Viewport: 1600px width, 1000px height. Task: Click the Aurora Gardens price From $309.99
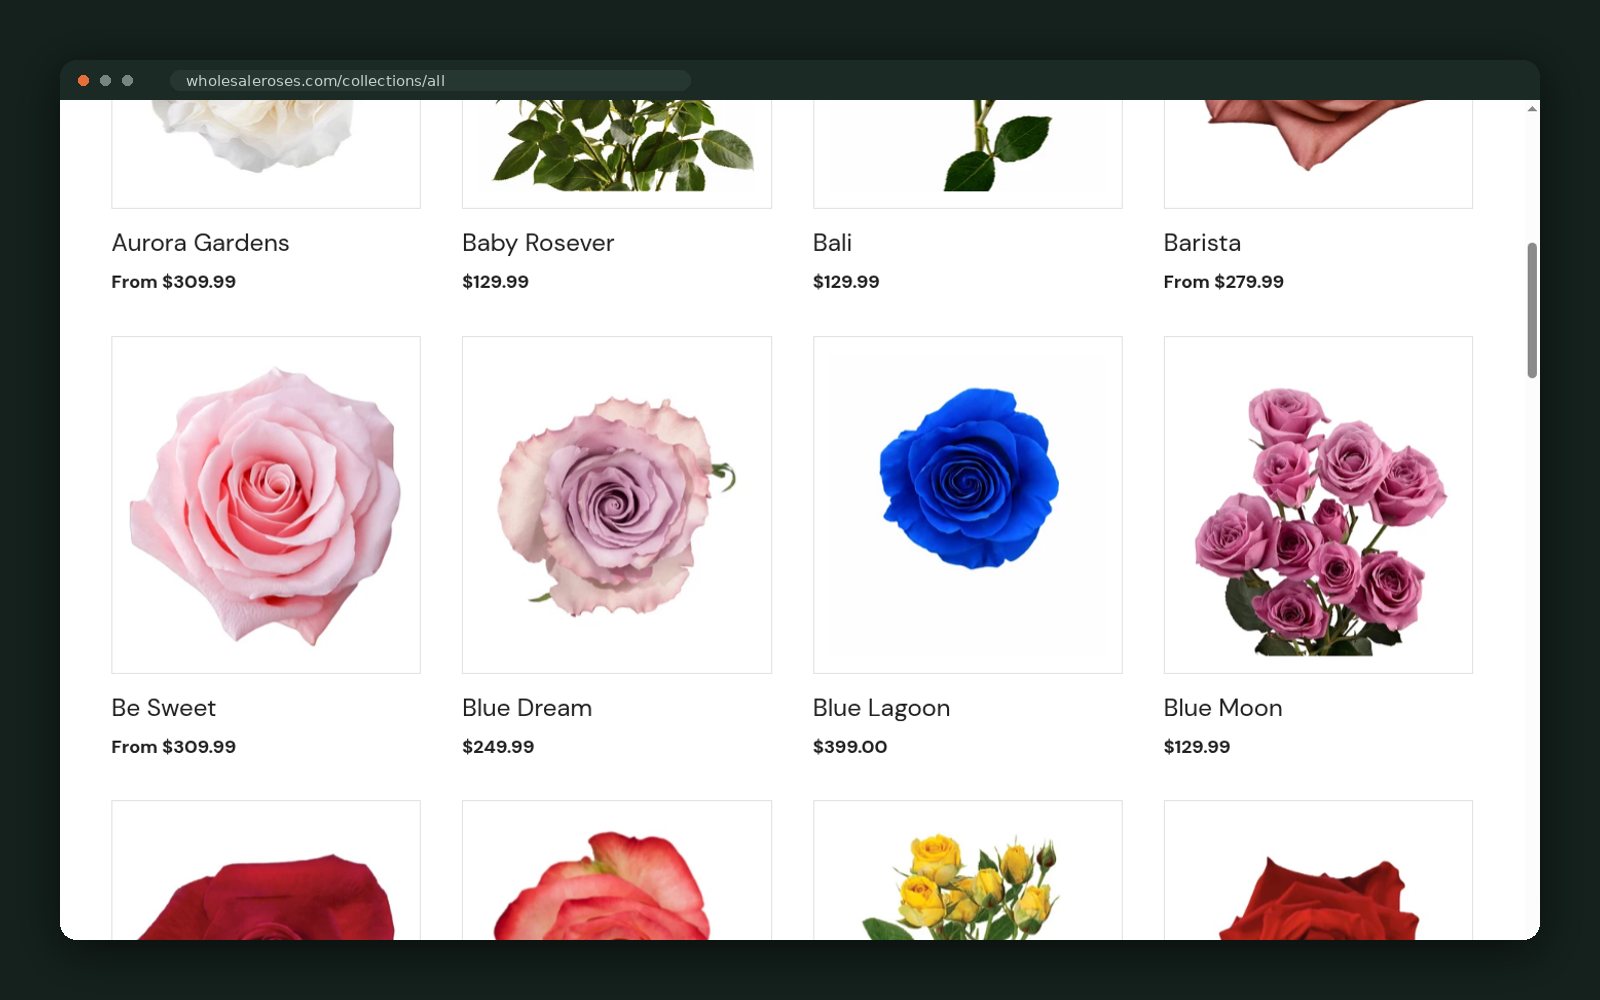coord(174,282)
